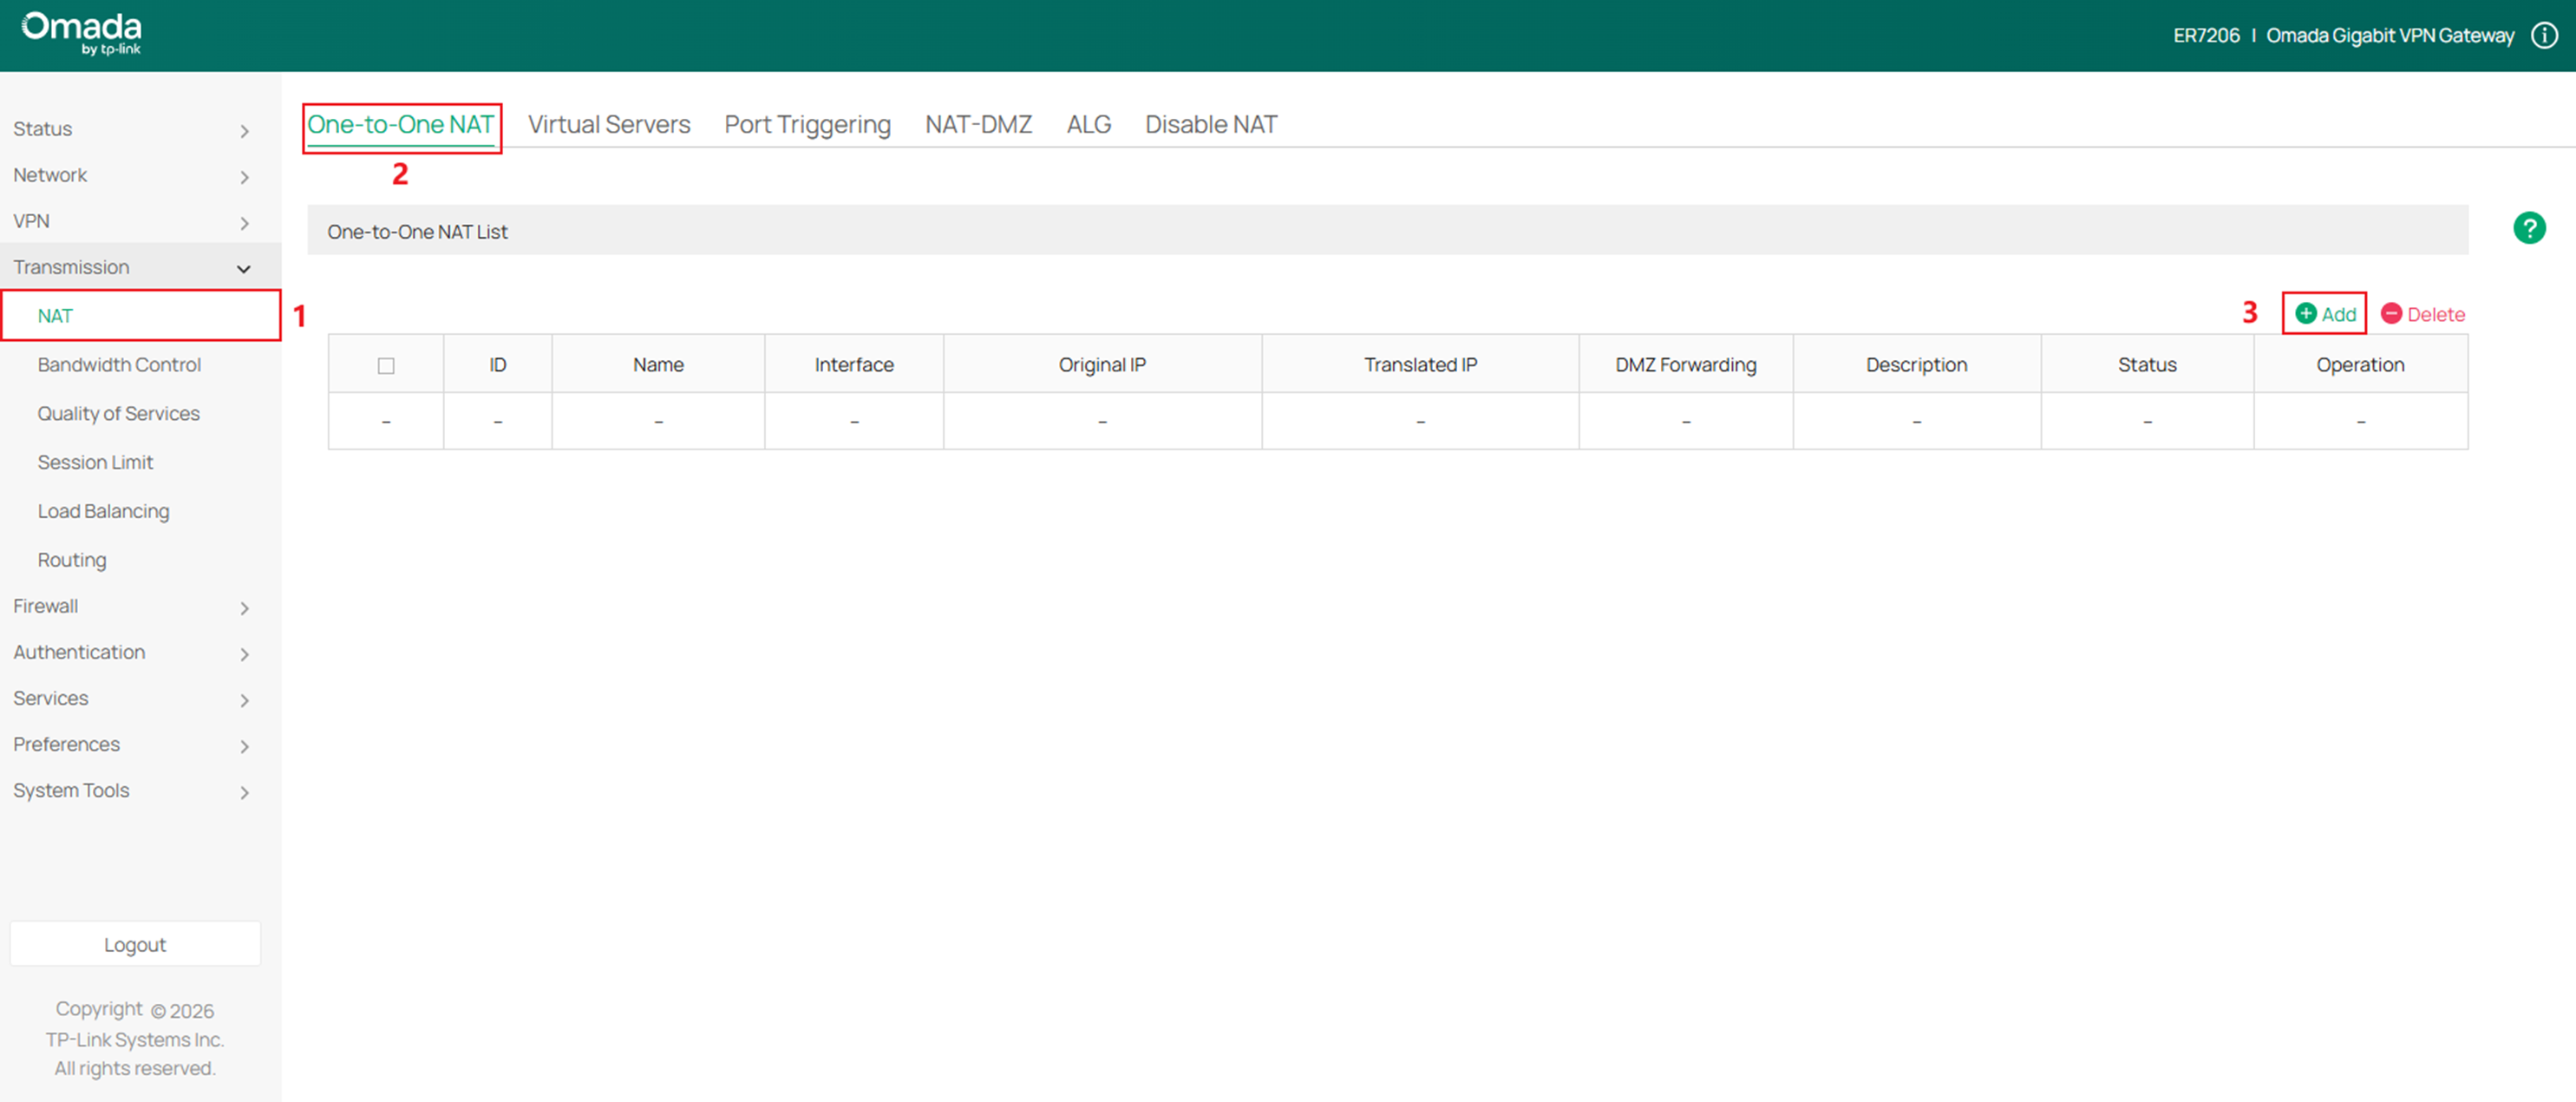Open Bandwidth Control in sidebar

point(119,364)
